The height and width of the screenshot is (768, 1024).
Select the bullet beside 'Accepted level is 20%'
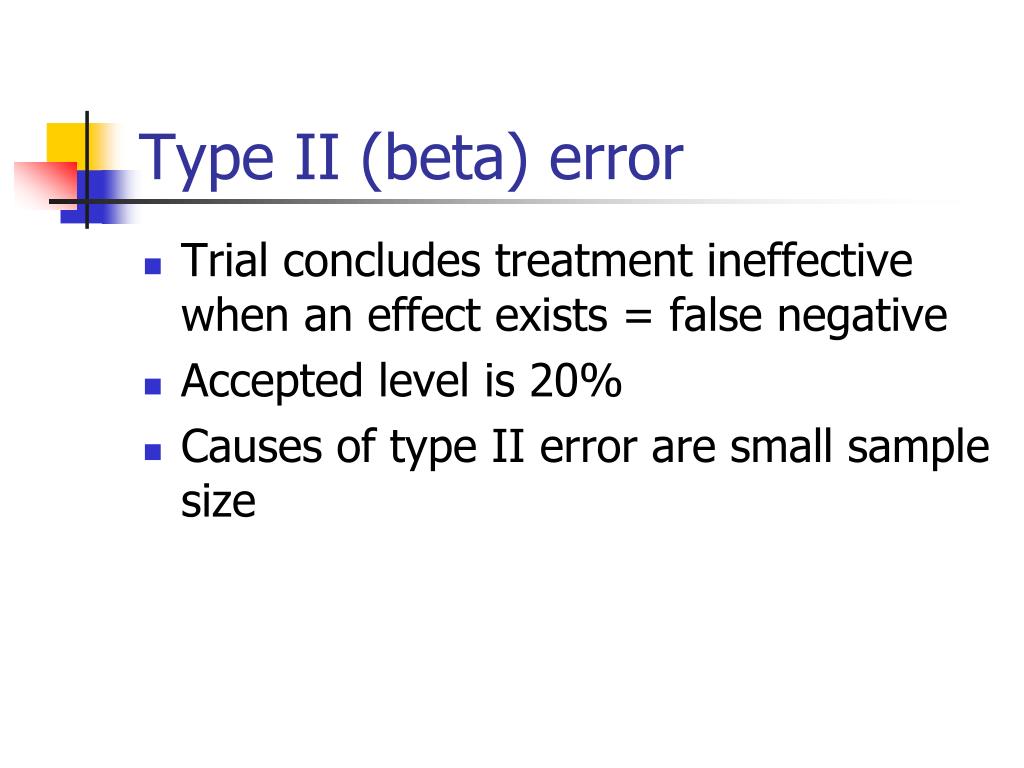pos(153,387)
